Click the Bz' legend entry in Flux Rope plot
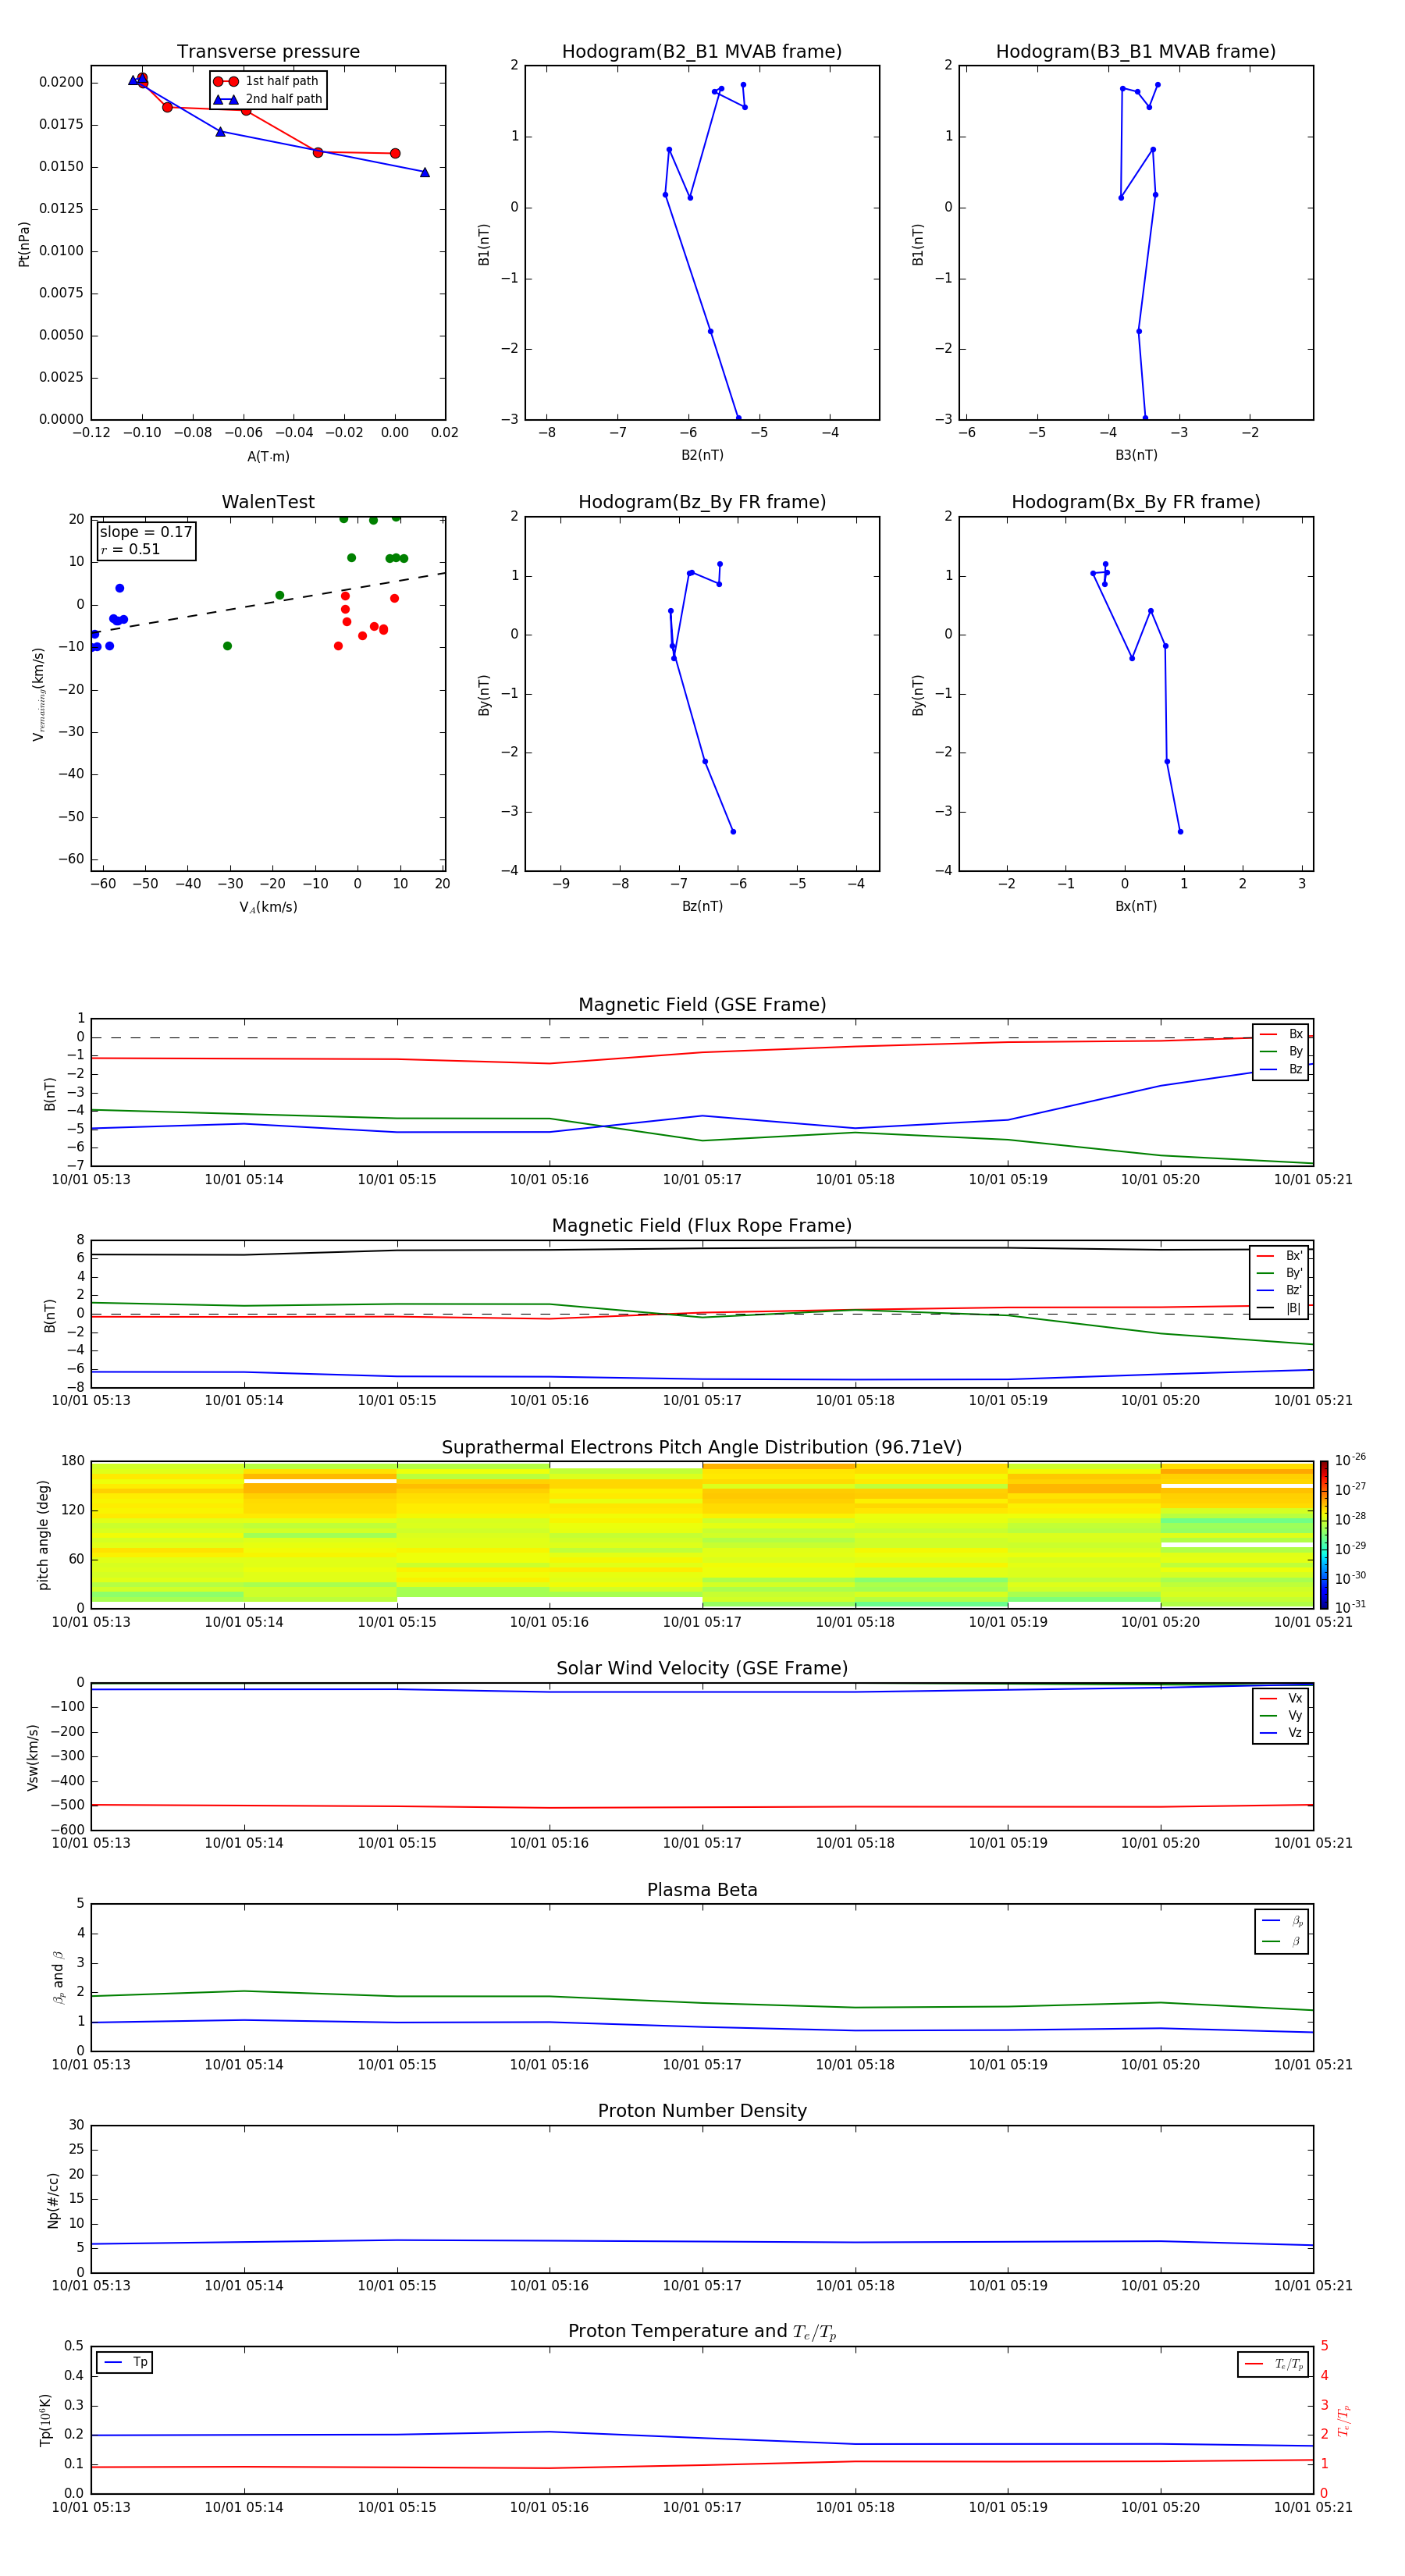The image size is (1405, 2576). [1279, 1290]
